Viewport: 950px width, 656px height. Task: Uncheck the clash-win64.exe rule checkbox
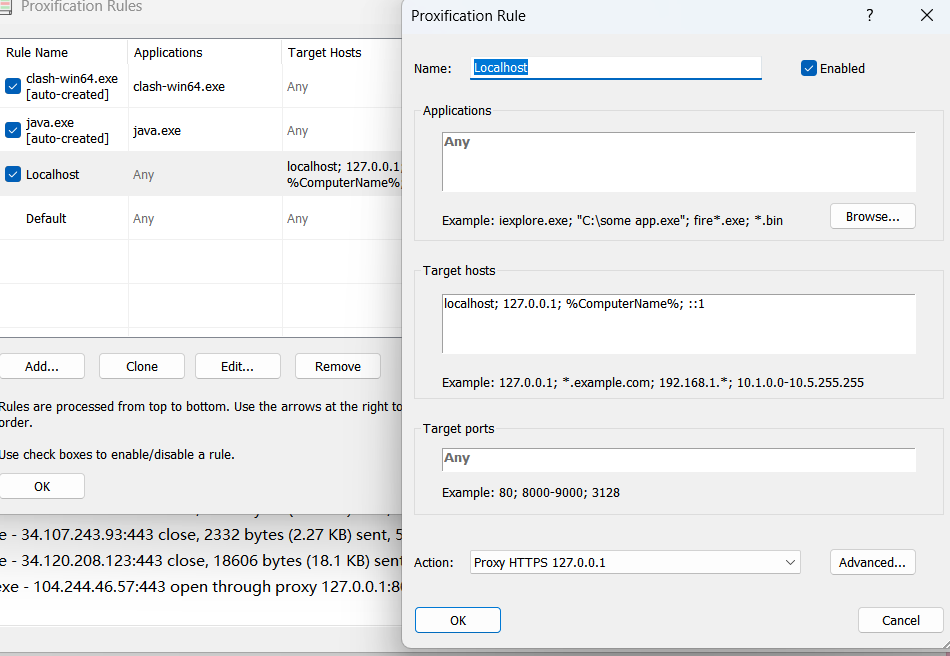(x=13, y=86)
